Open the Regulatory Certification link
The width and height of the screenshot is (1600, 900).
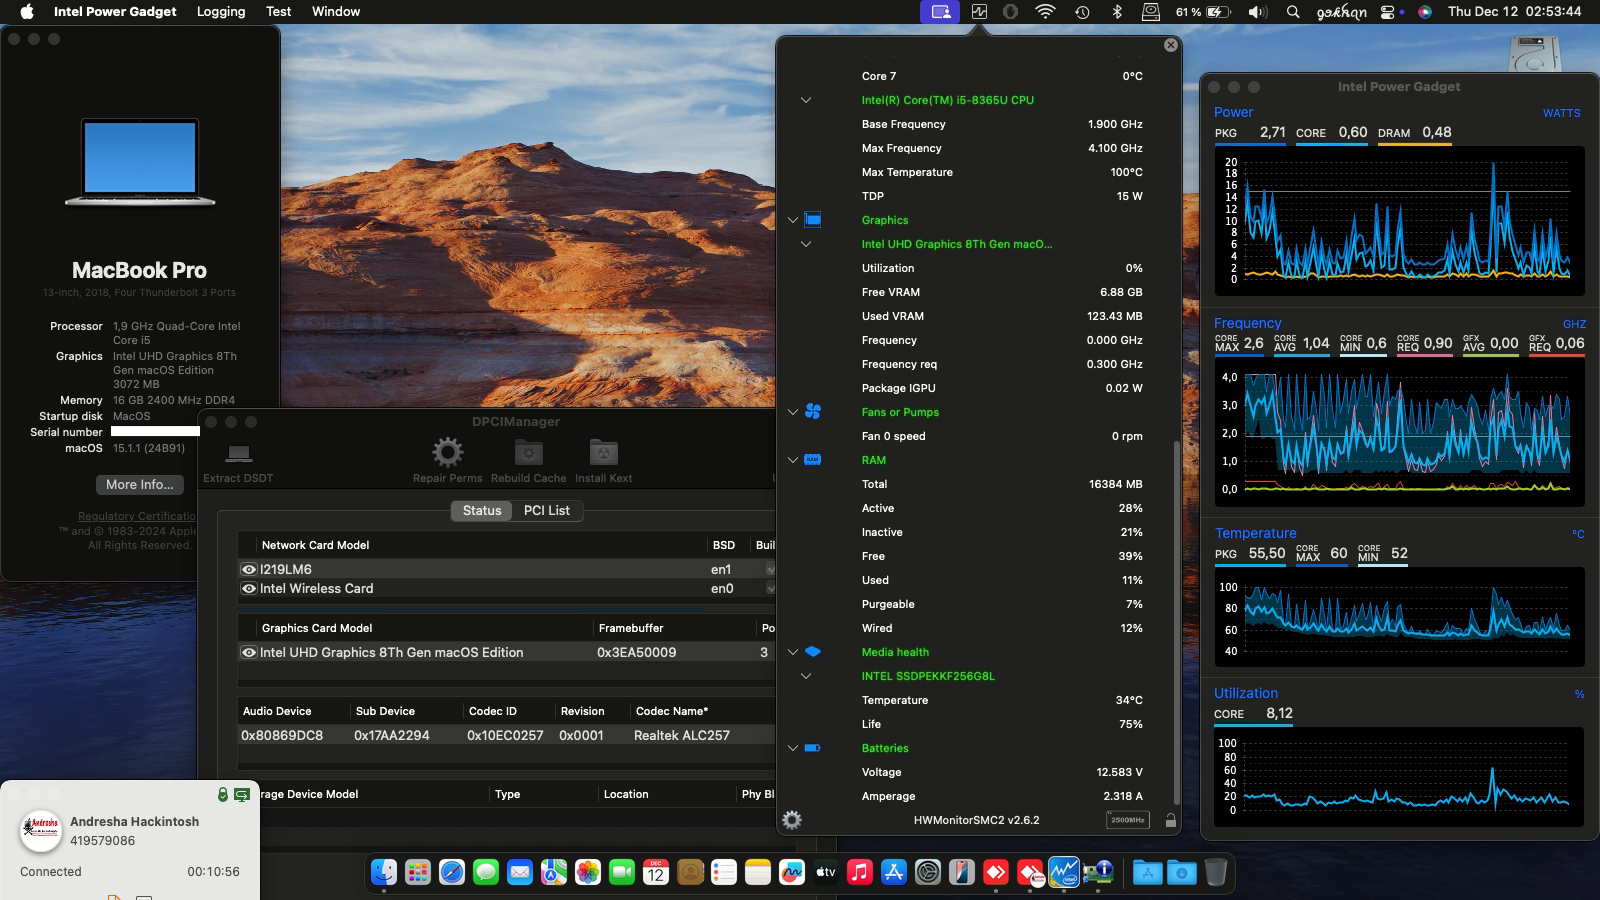click(139, 516)
